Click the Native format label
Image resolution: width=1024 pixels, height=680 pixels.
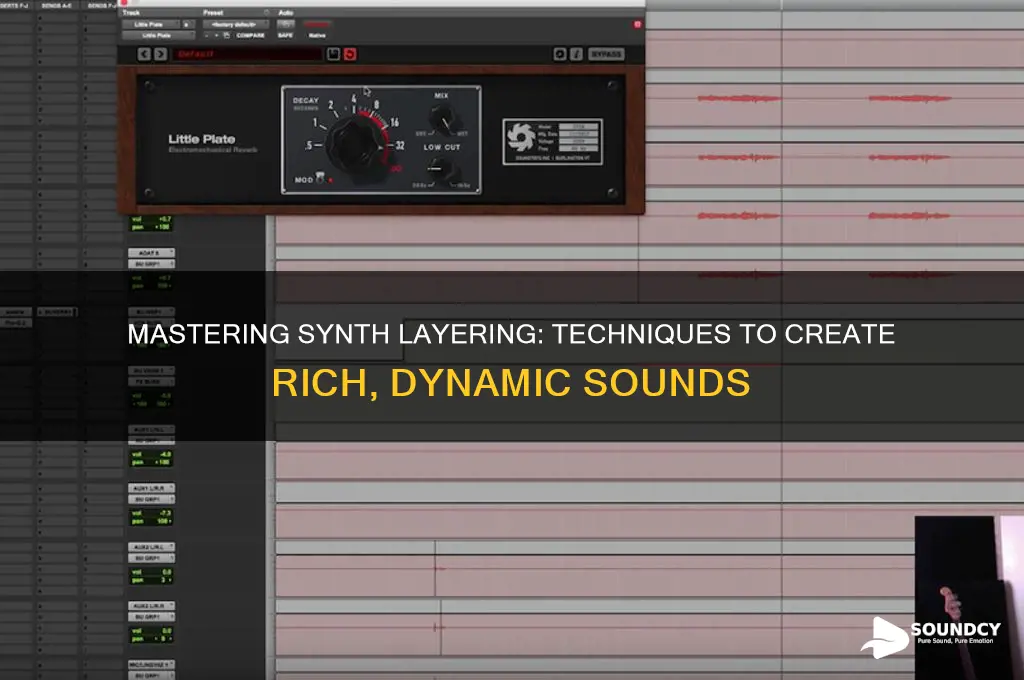tap(317, 35)
